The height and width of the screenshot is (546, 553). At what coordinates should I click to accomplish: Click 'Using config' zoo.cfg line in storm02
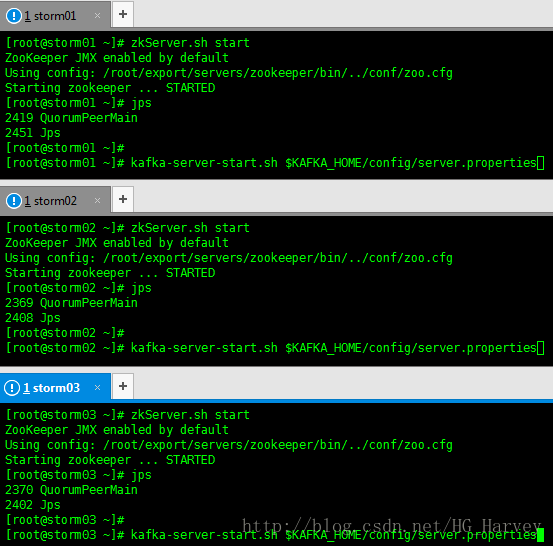pos(229,258)
